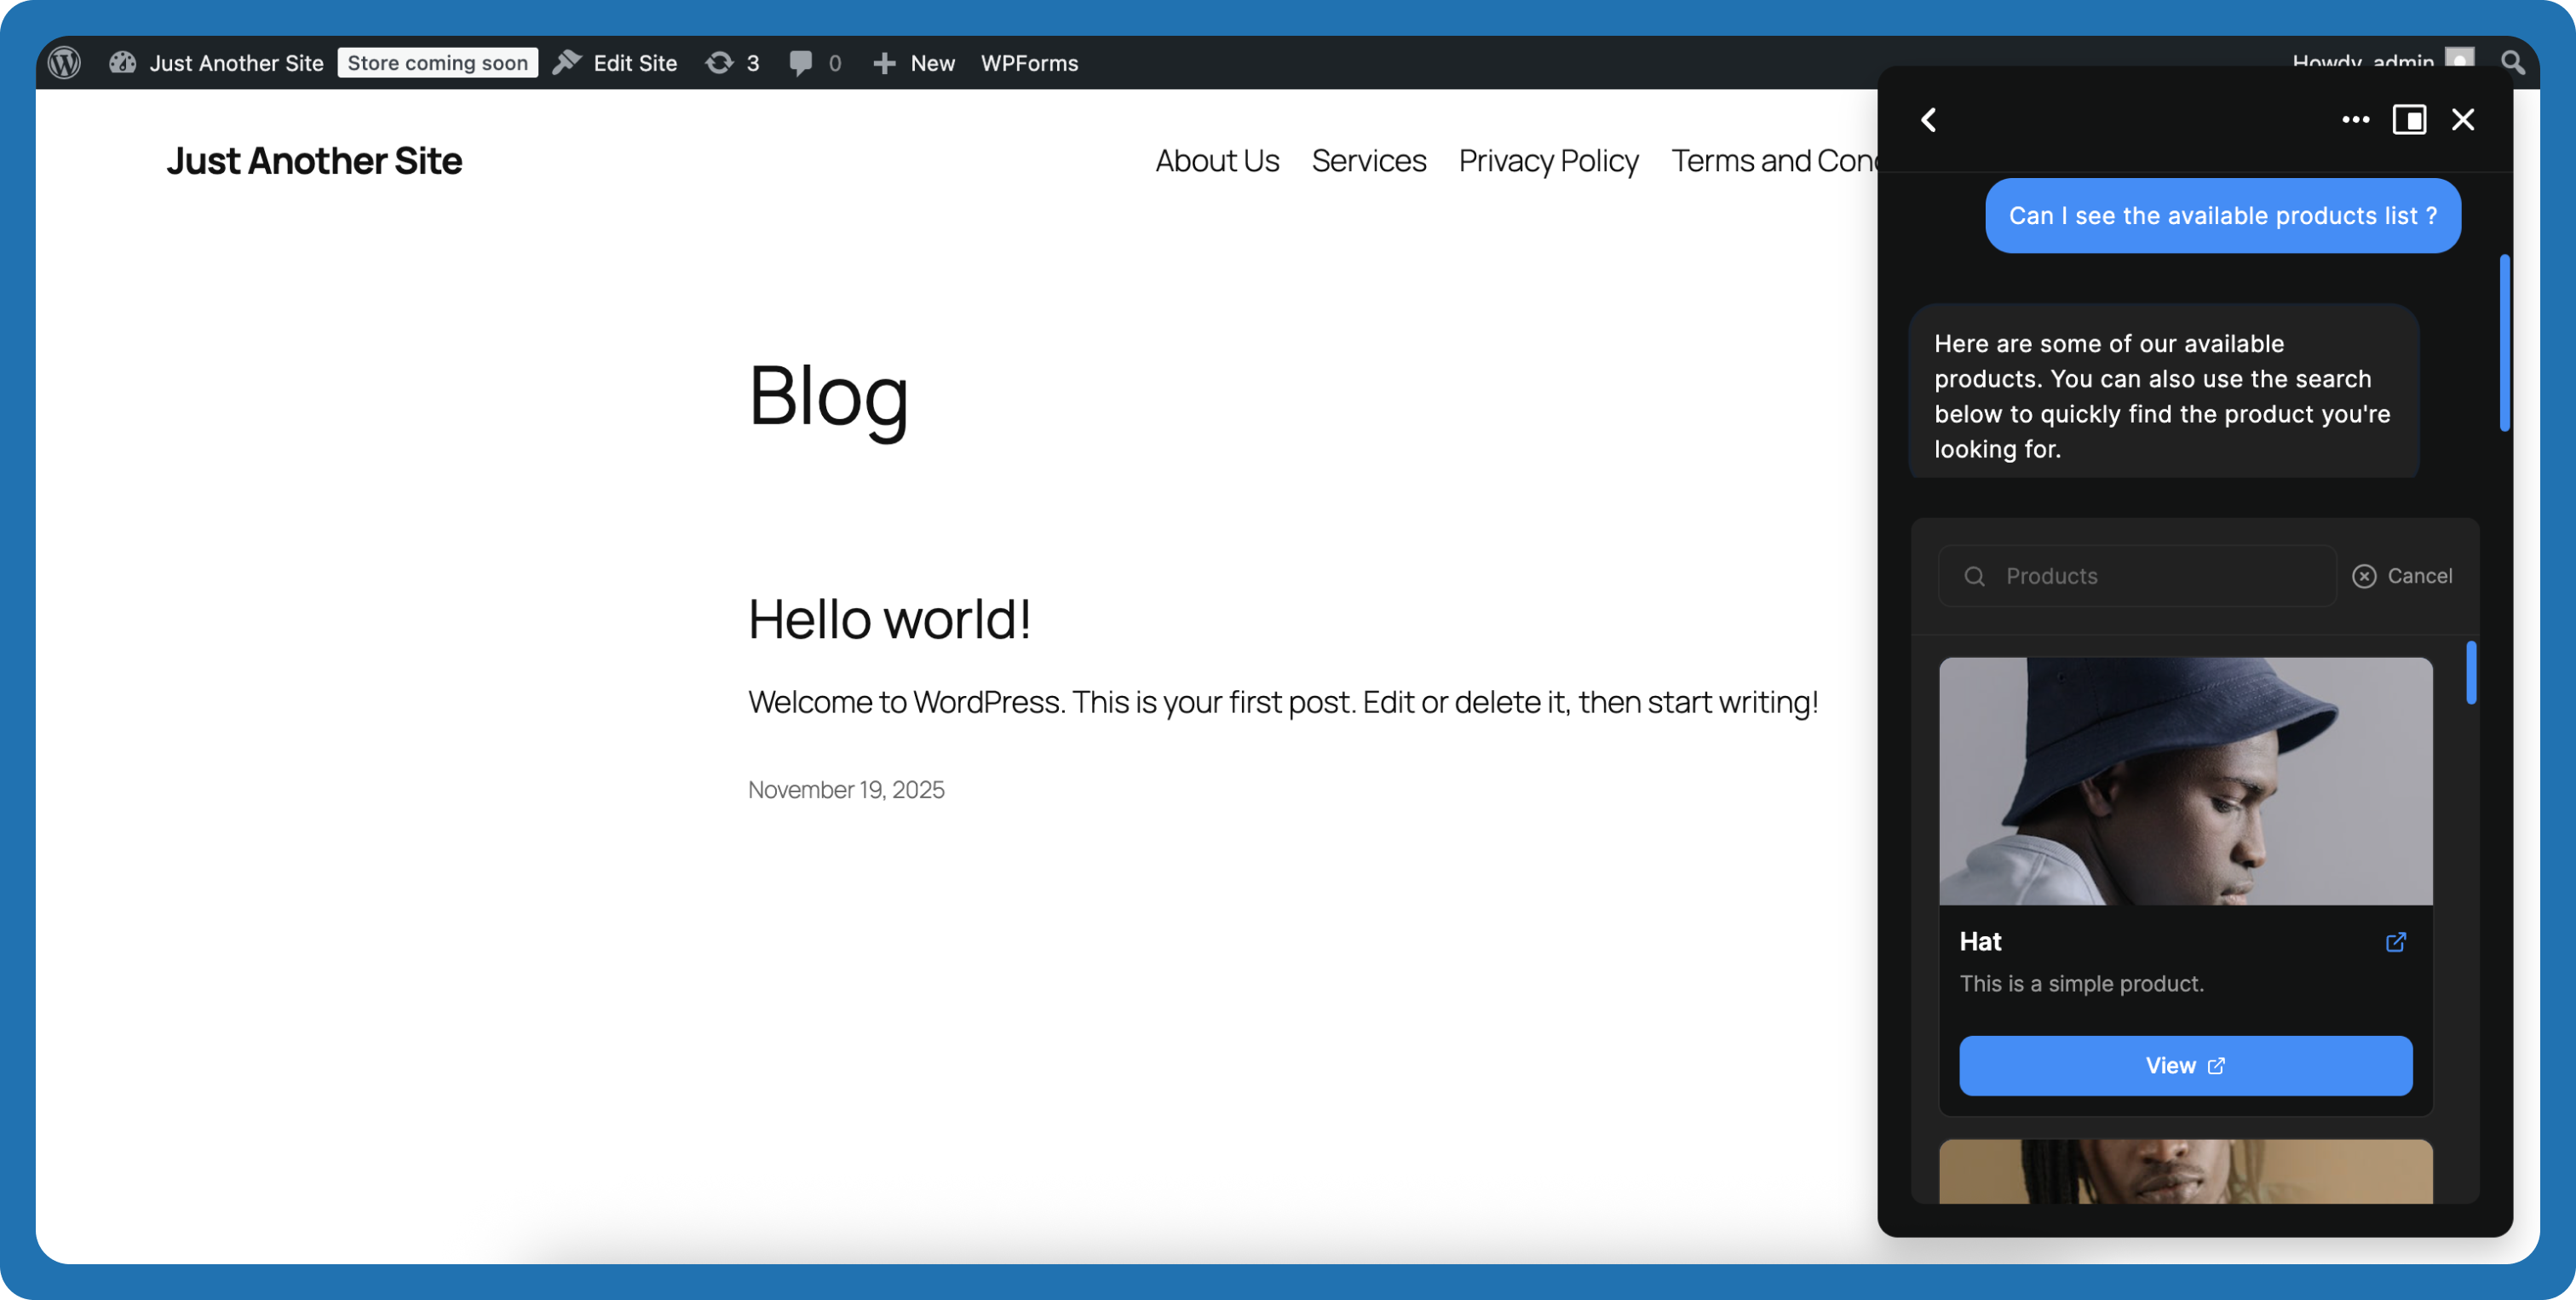Open chat more options ellipsis
This screenshot has height=1300, width=2576.
coord(2355,120)
